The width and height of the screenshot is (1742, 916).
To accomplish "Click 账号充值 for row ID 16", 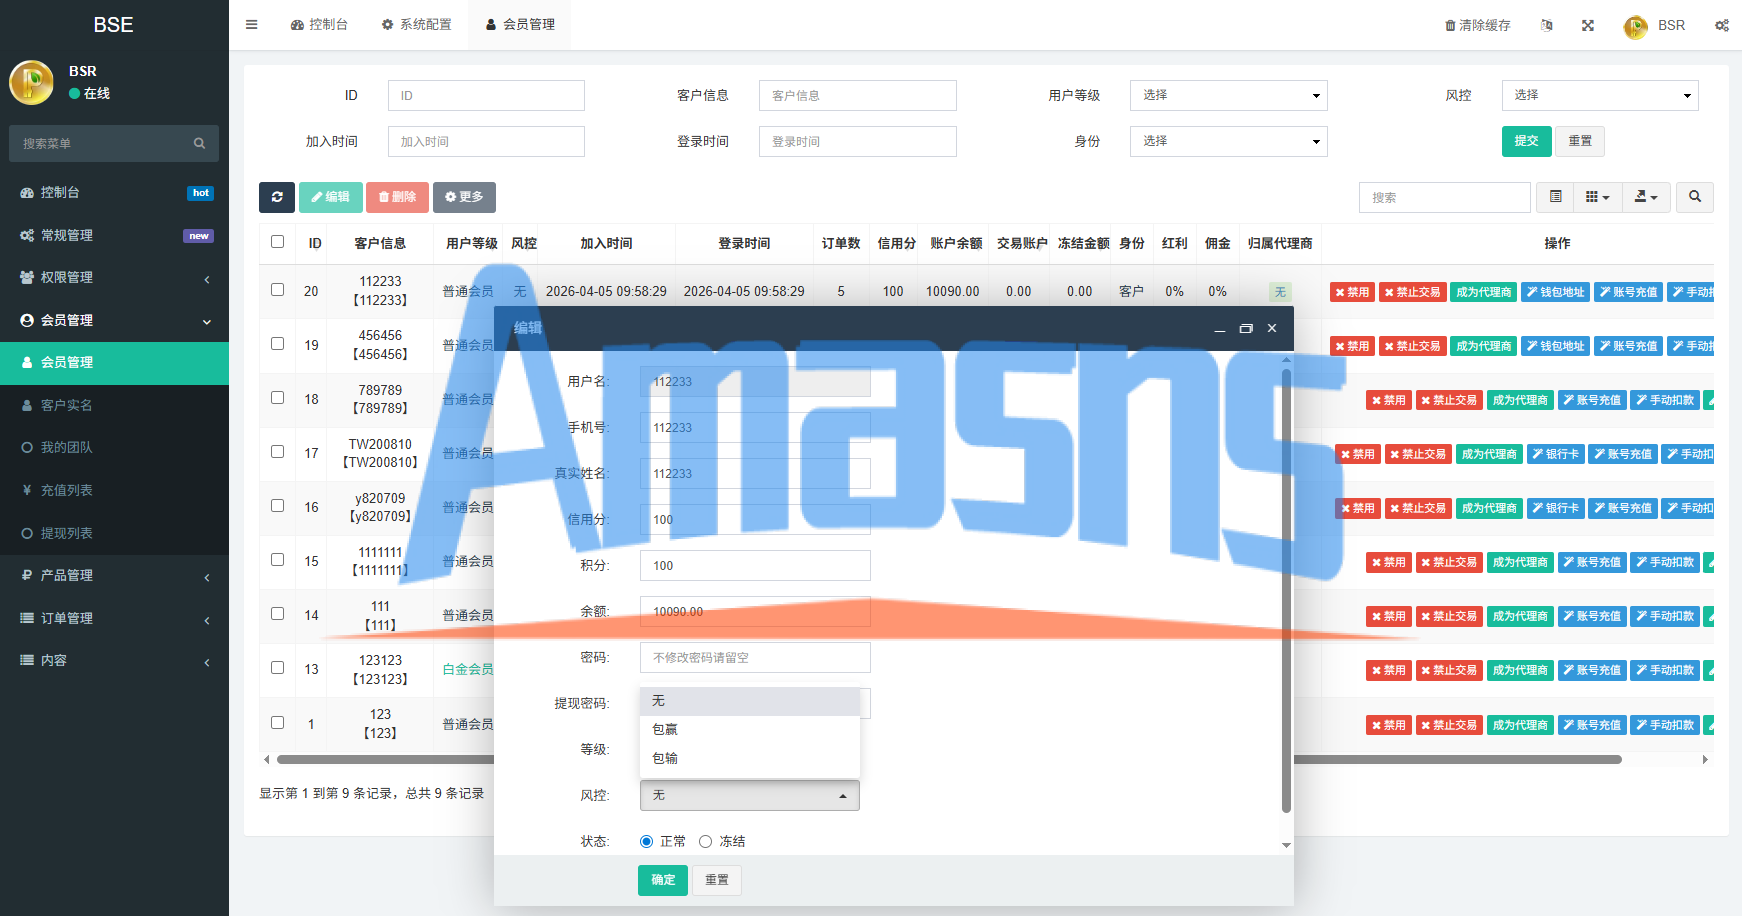I will (x=1623, y=508).
